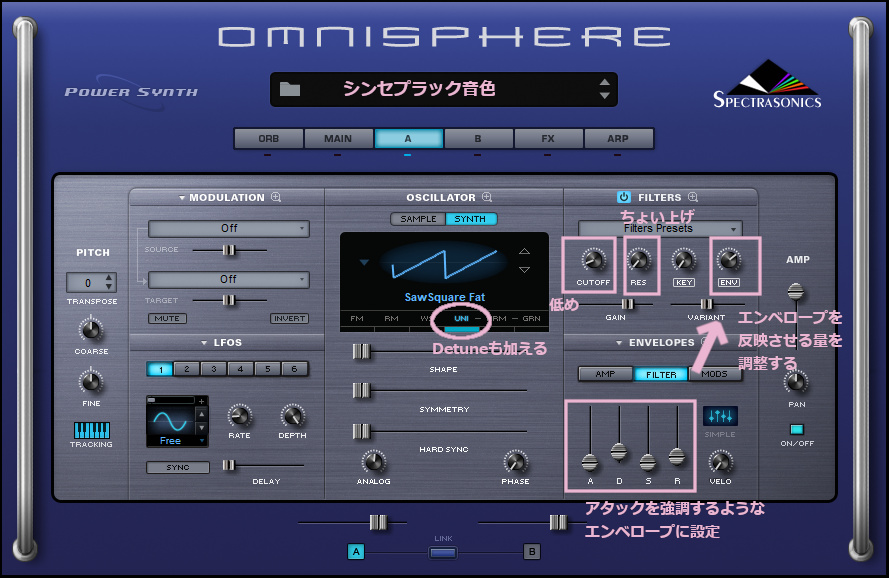
Task: Show the MODS envelope
Action: tap(714, 374)
